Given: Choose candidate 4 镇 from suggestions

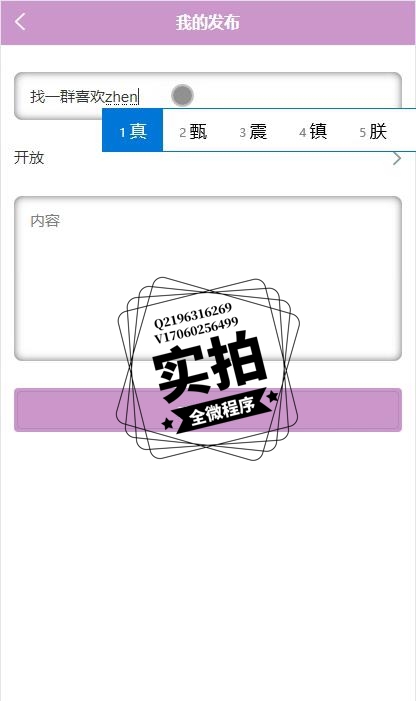Looking at the screenshot, I should tap(313, 131).
